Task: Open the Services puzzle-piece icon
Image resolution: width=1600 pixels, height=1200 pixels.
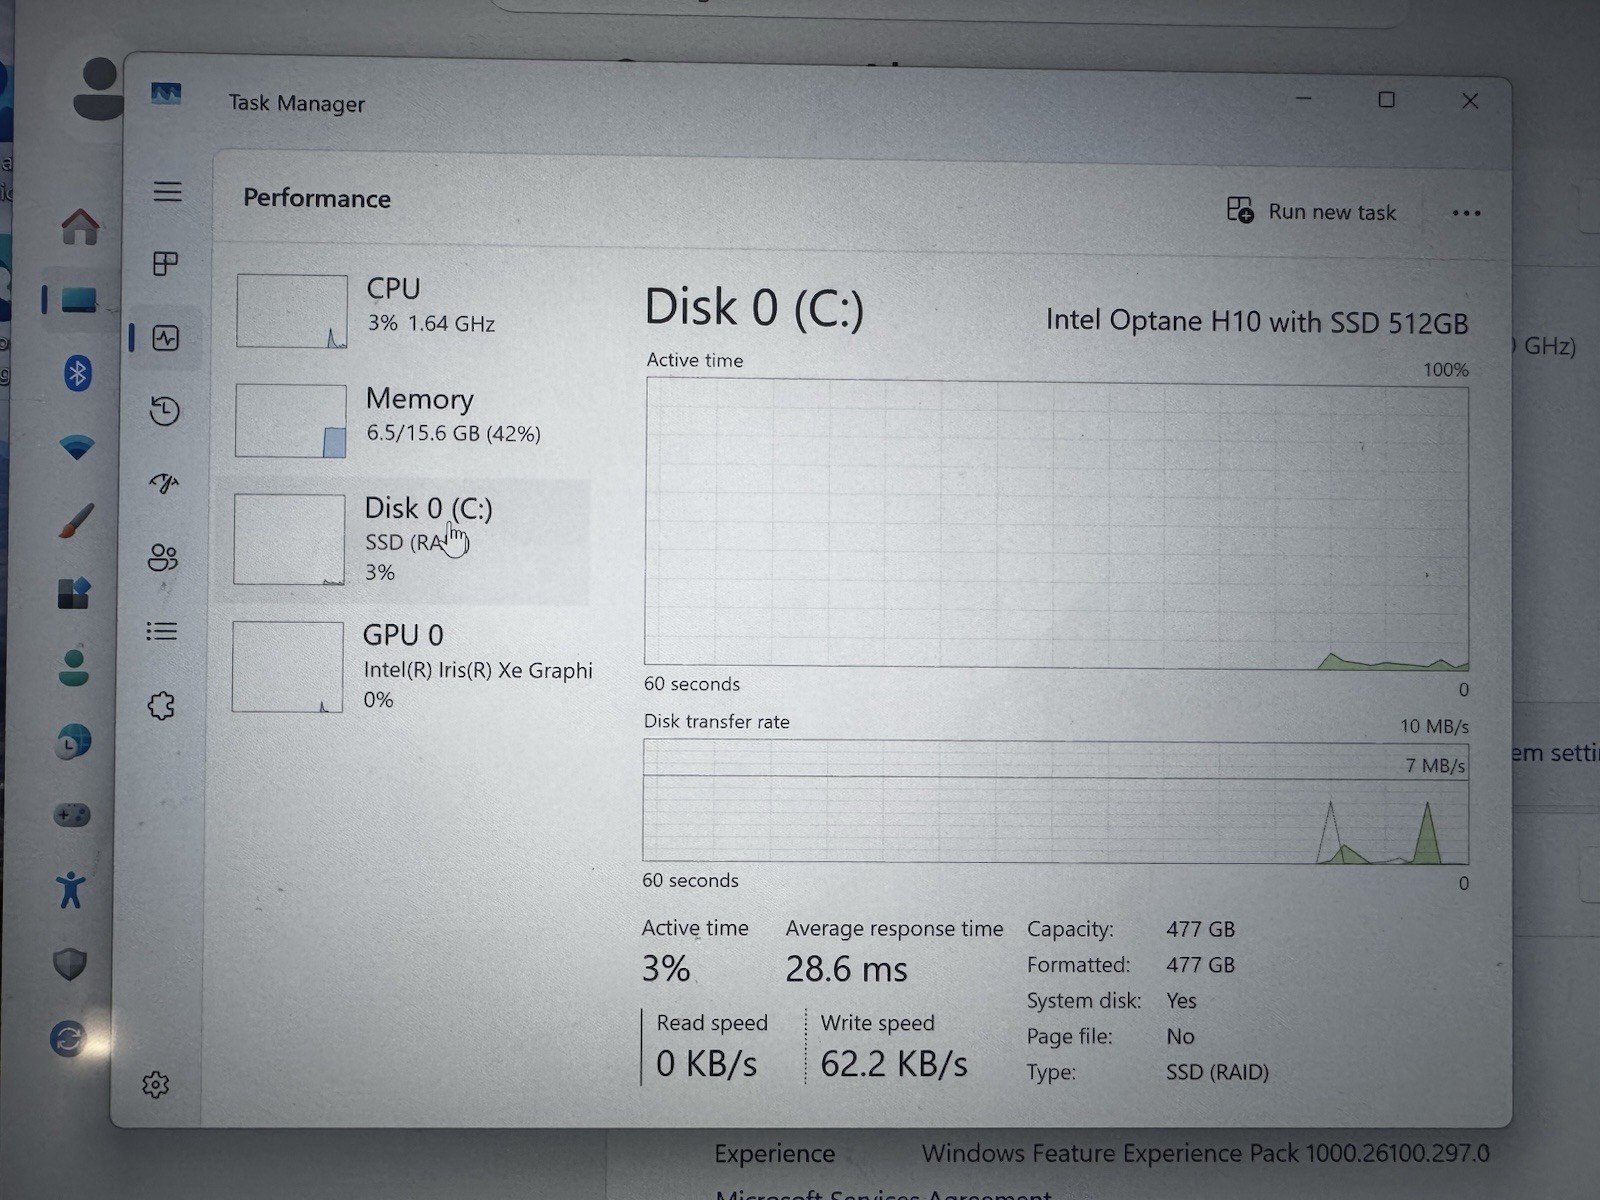Action: pos(161,706)
